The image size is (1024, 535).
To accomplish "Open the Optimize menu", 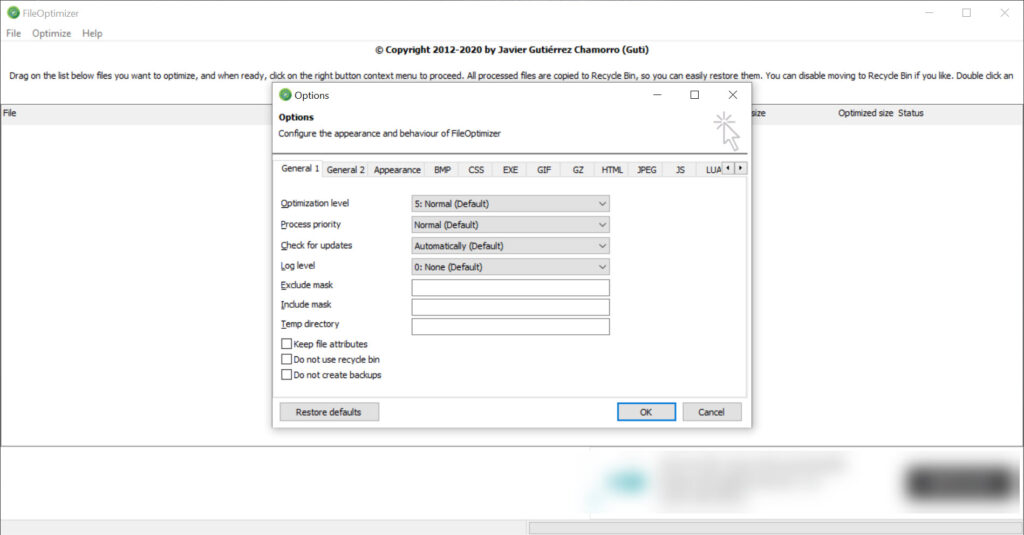I will (x=52, y=33).
